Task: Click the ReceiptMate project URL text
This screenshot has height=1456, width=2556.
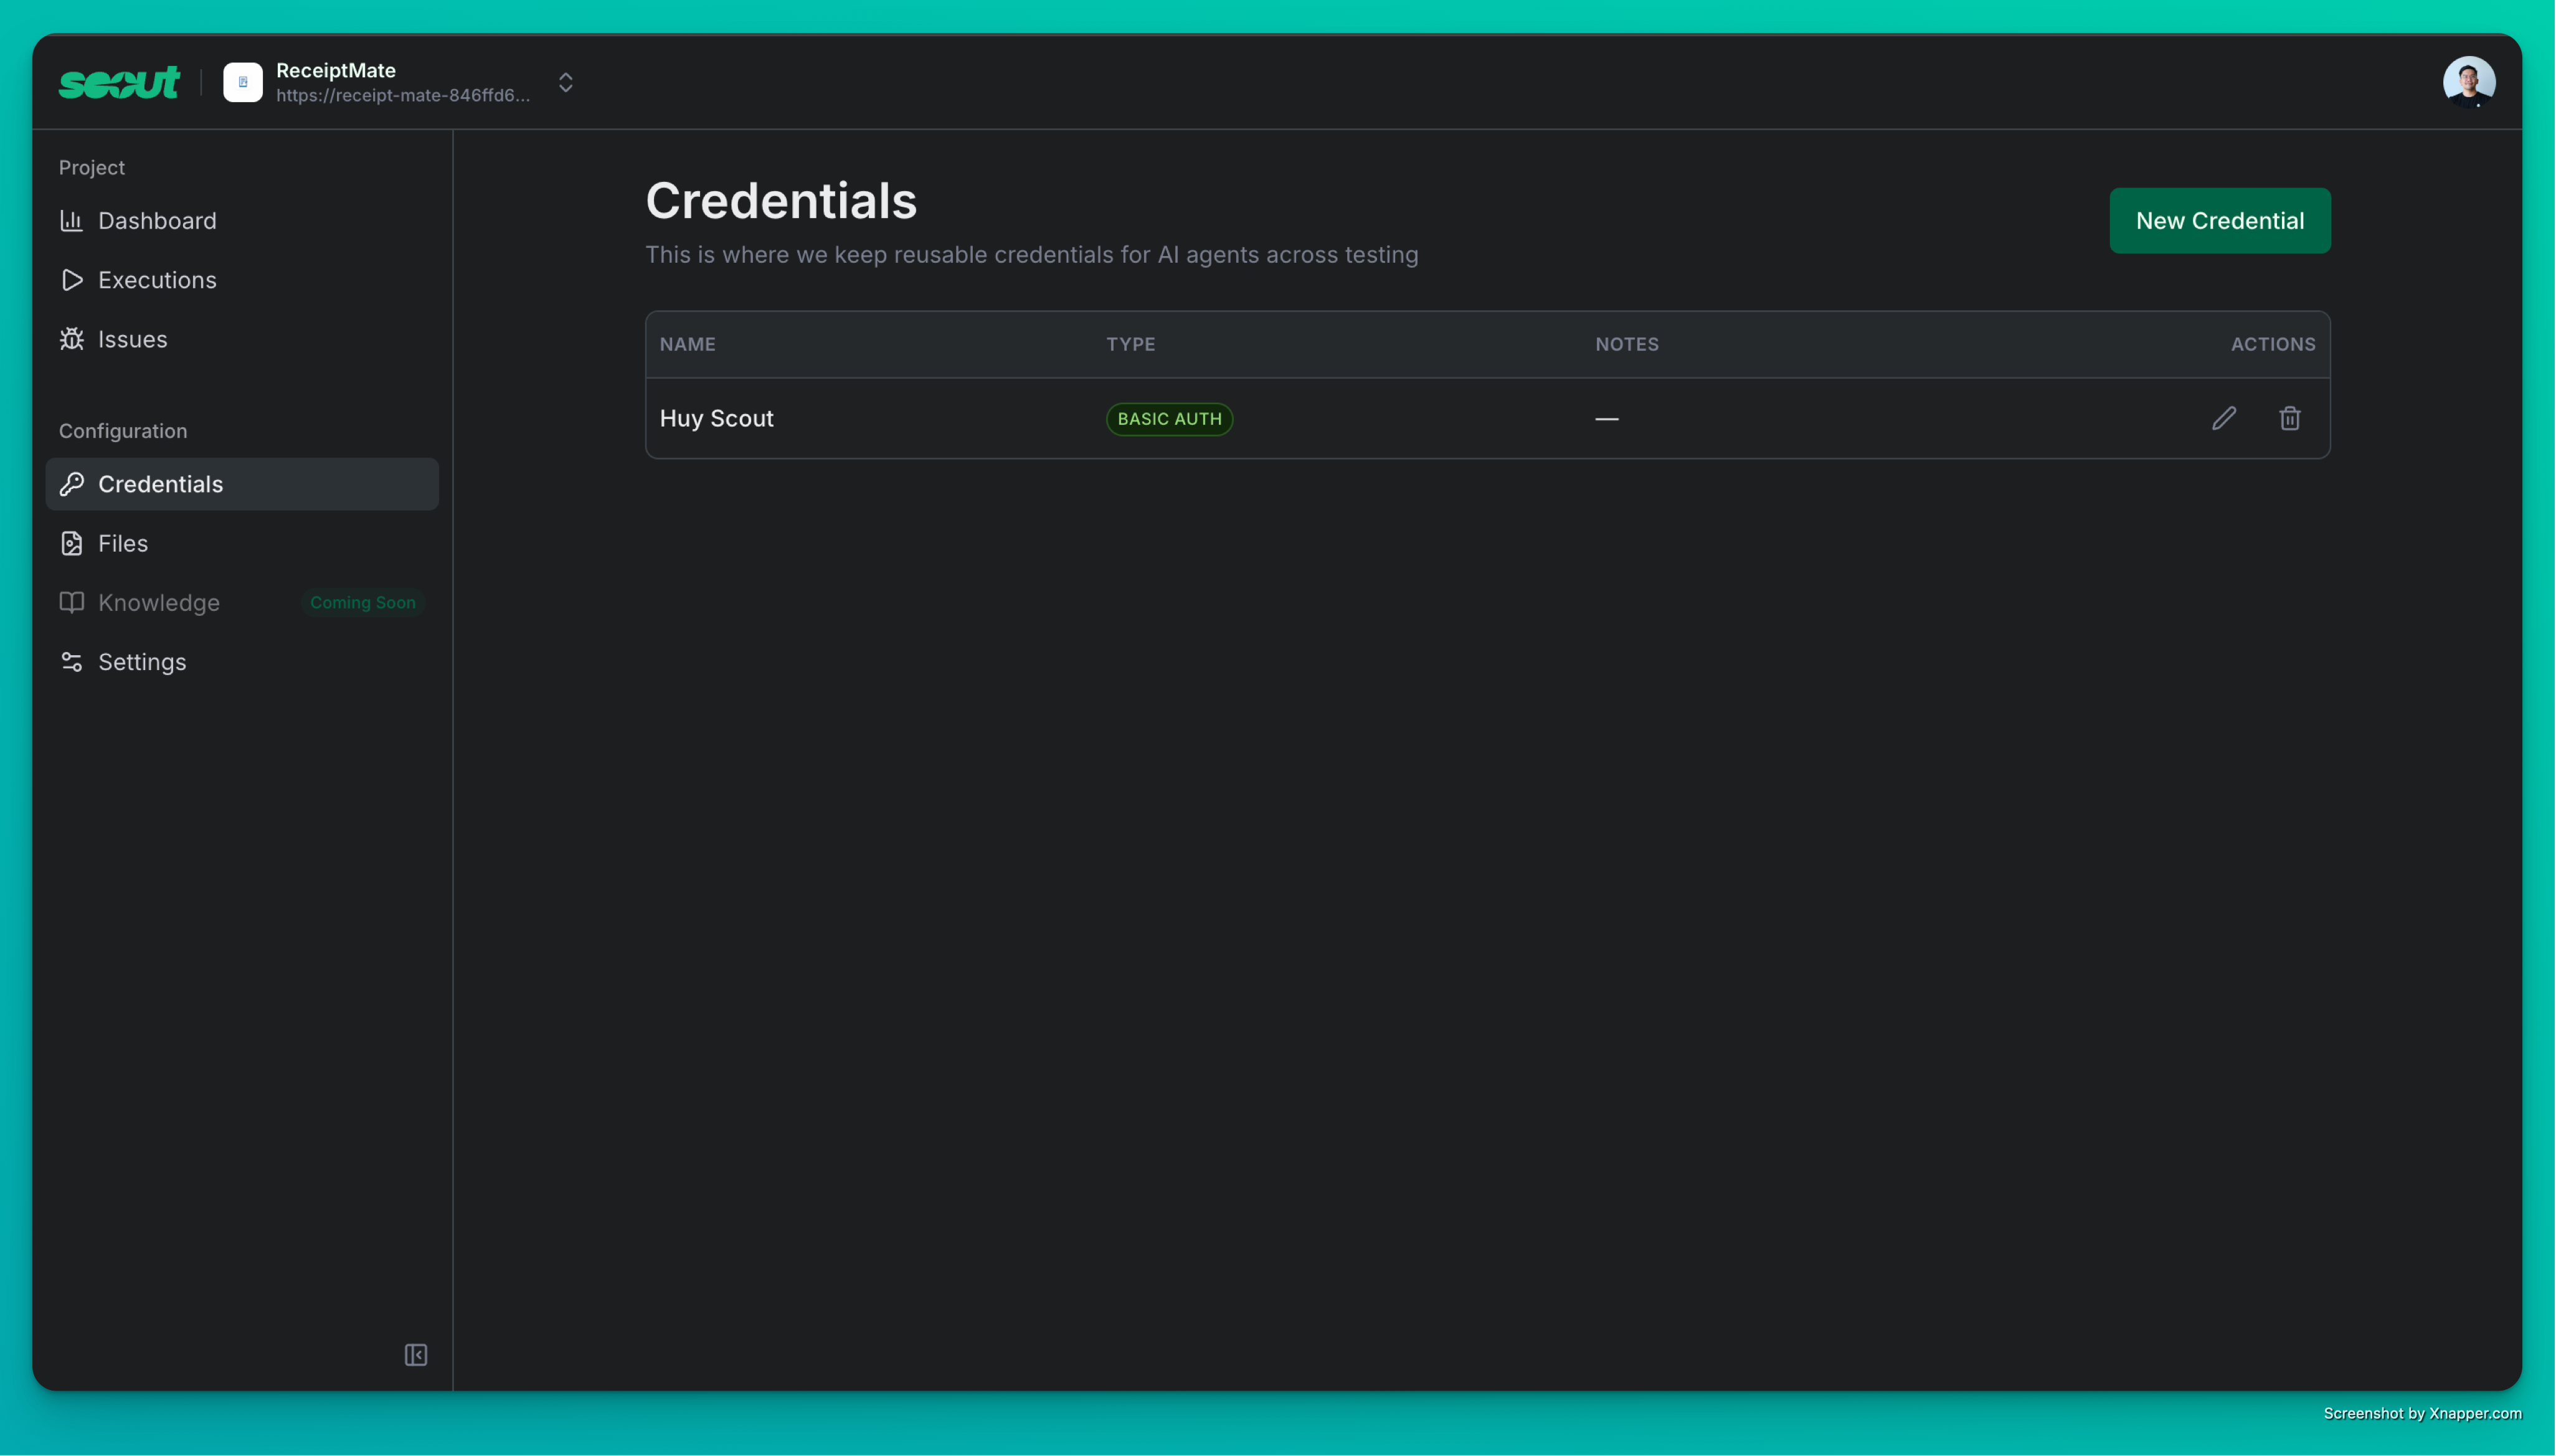Action: point(403,96)
